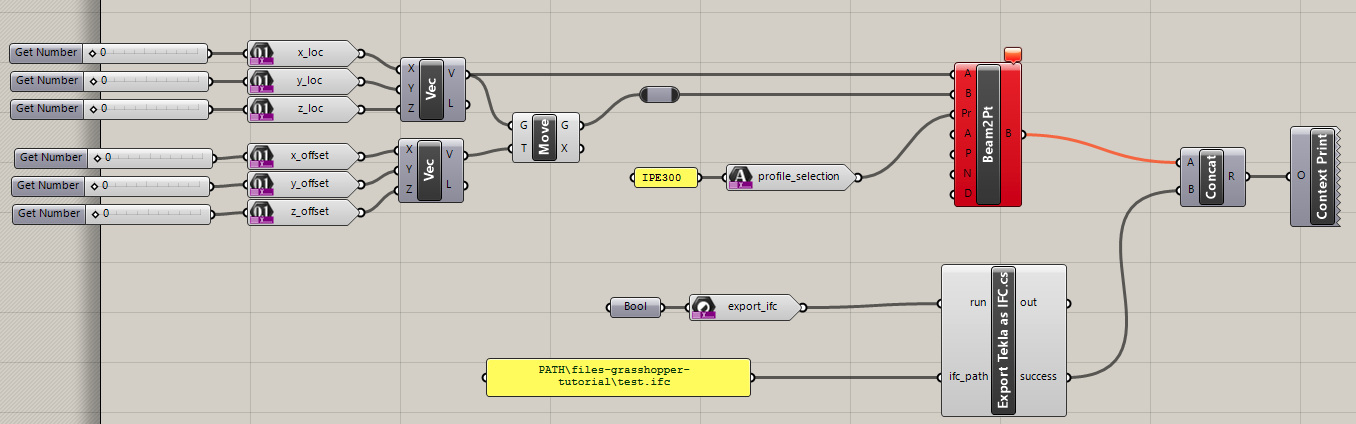Click the yellow test.ifc file path panel
The width and height of the screenshot is (1356, 424).
618,377
